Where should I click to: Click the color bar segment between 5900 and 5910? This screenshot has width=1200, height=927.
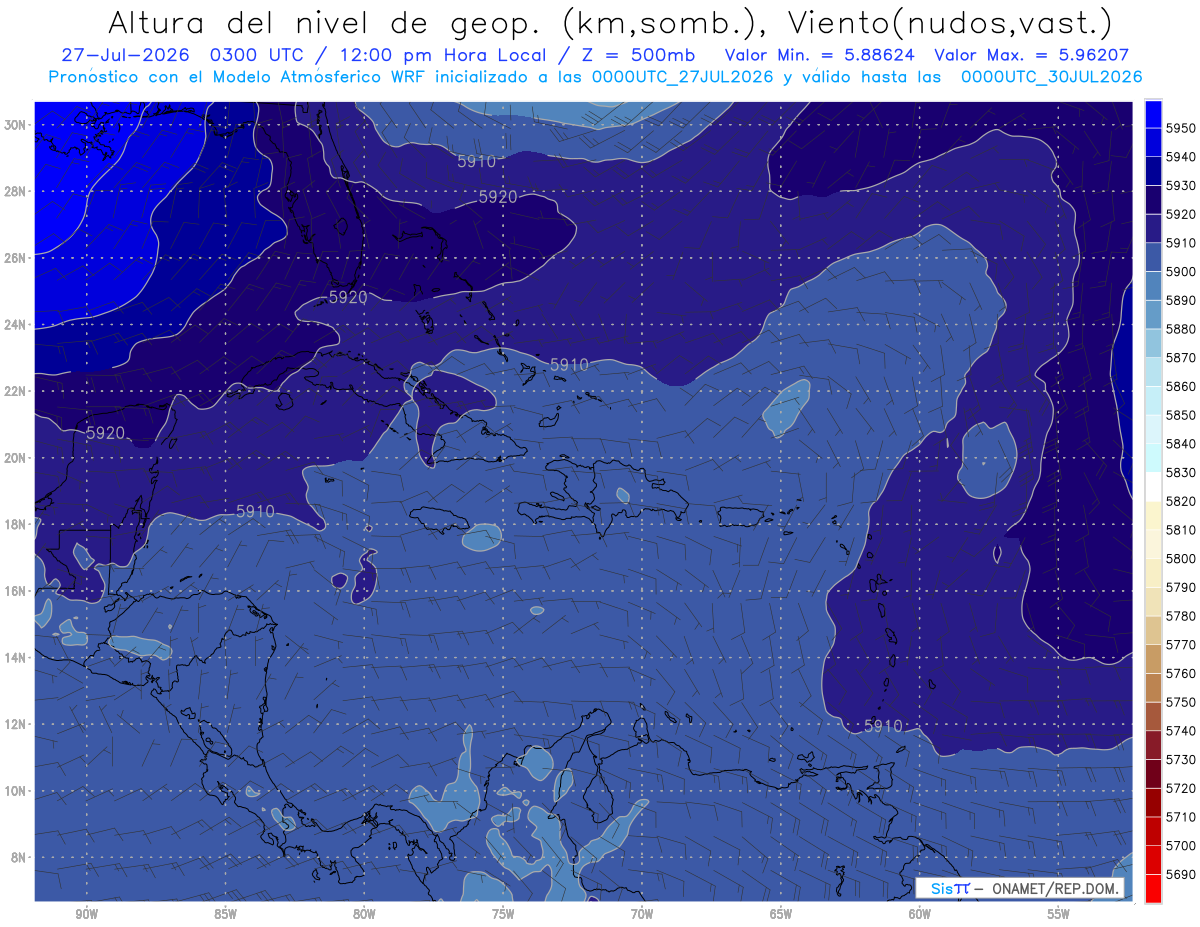coord(1153,257)
